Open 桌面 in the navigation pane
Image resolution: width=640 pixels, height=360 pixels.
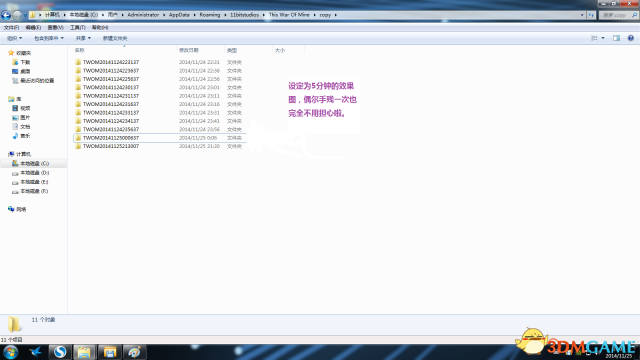21,71
